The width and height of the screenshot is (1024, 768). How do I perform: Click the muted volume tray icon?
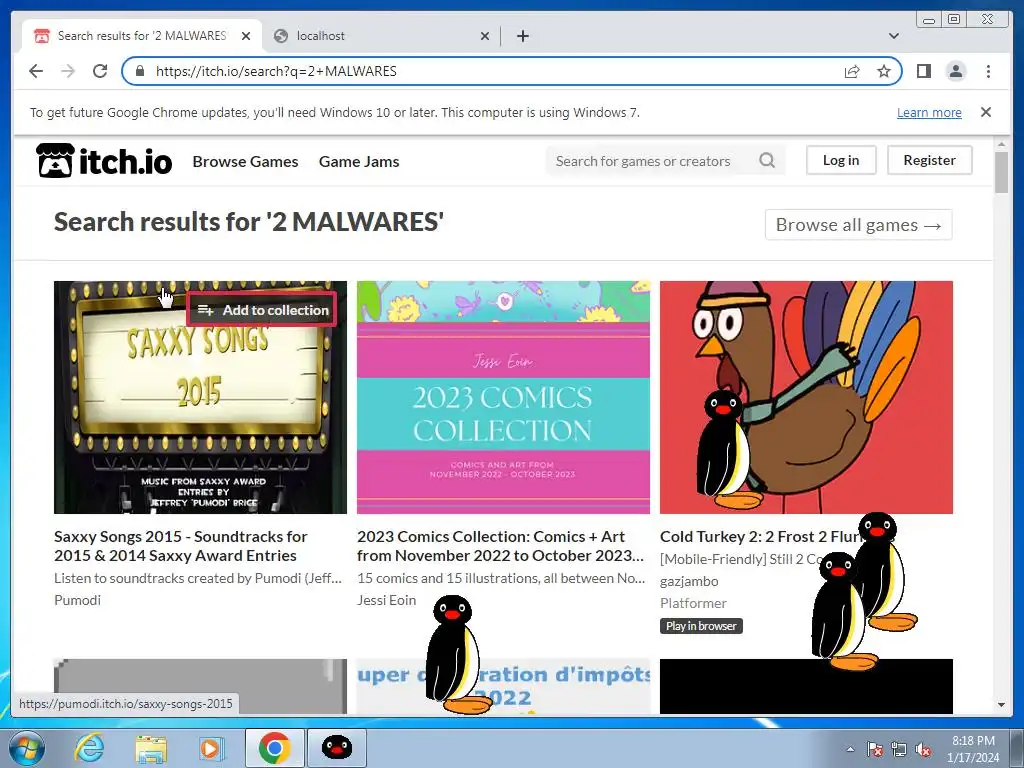click(923, 750)
